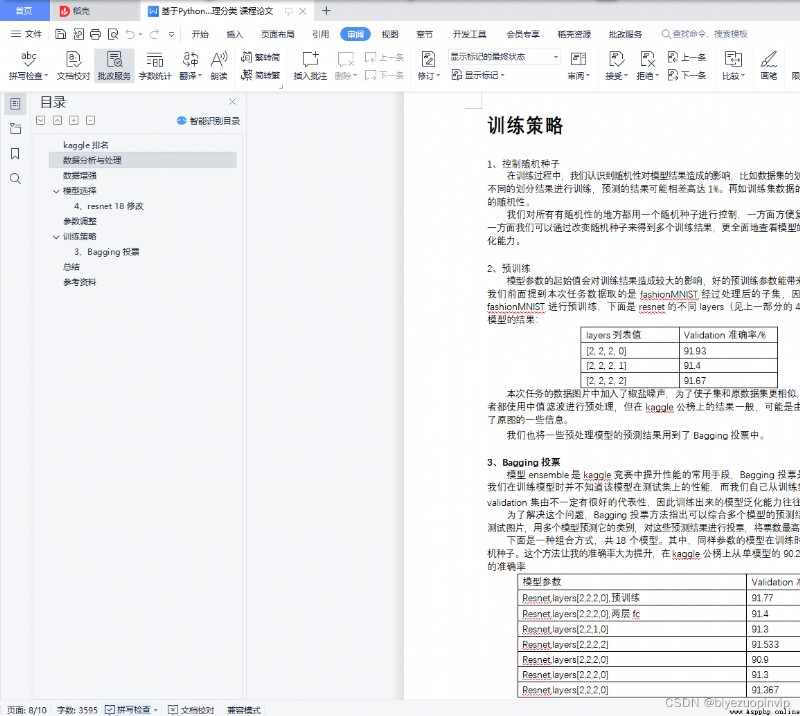Jump to kaggle 排名 in outline
Image resolution: width=800 pixels, height=716 pixels.
coord(86,145)
